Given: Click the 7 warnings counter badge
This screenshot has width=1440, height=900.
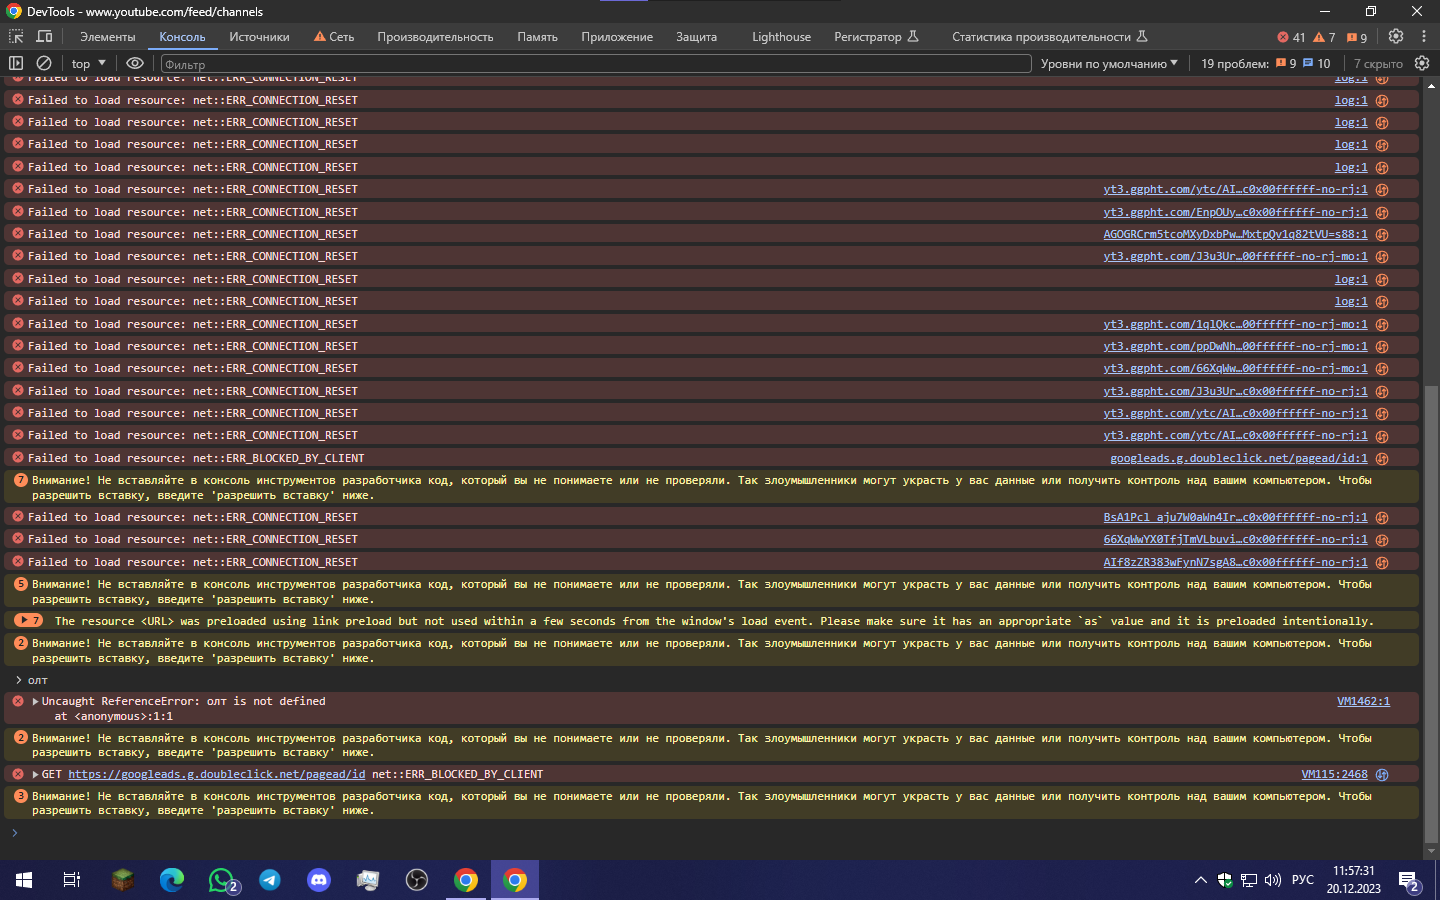Looking at the screenshot, I should tap(1325, 37).
